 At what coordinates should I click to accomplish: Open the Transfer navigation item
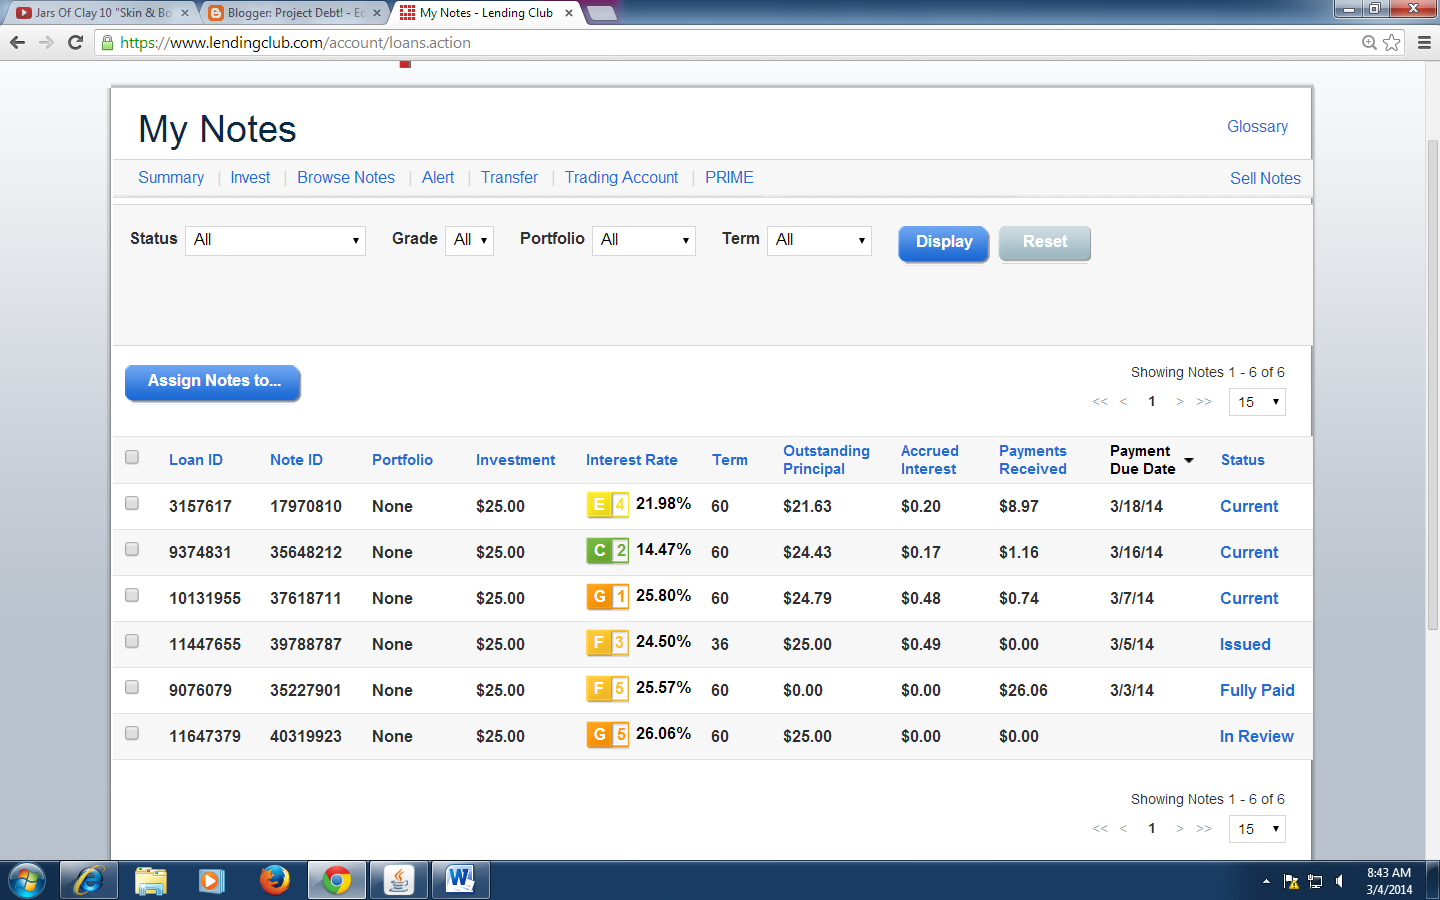tap(509, 177)
